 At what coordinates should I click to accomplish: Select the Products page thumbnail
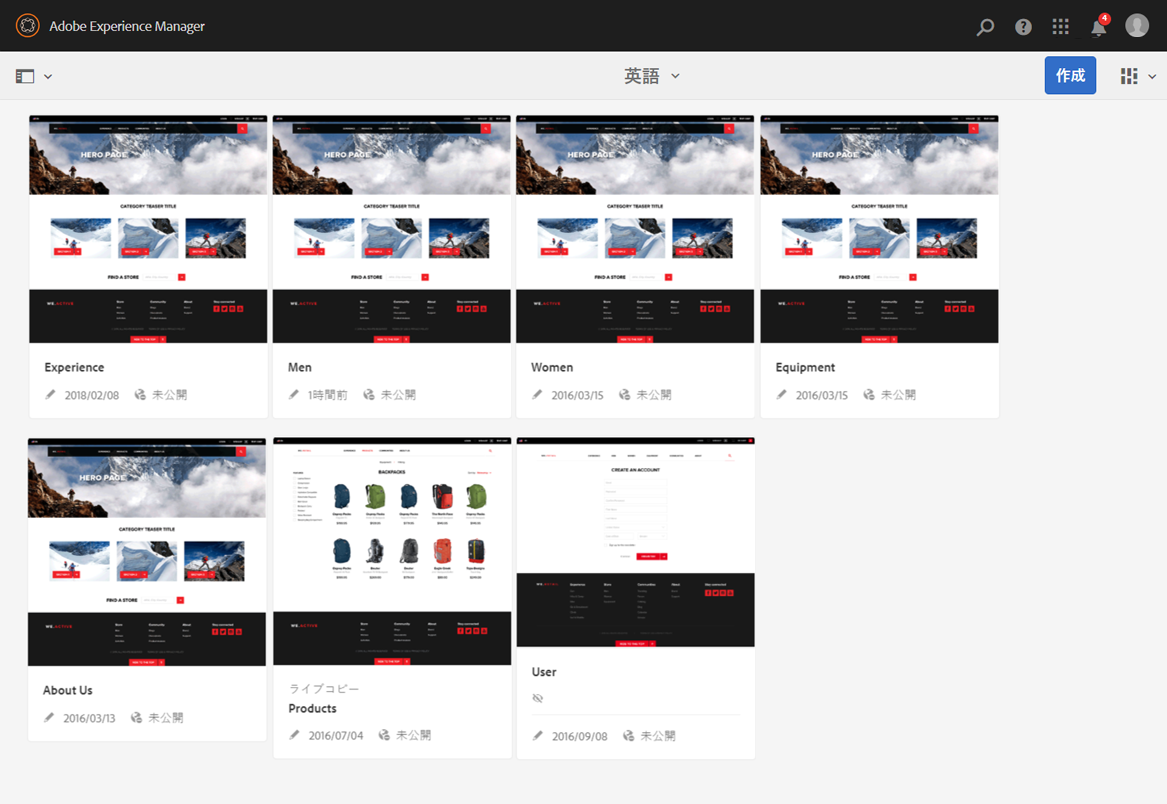coord(392,551)
